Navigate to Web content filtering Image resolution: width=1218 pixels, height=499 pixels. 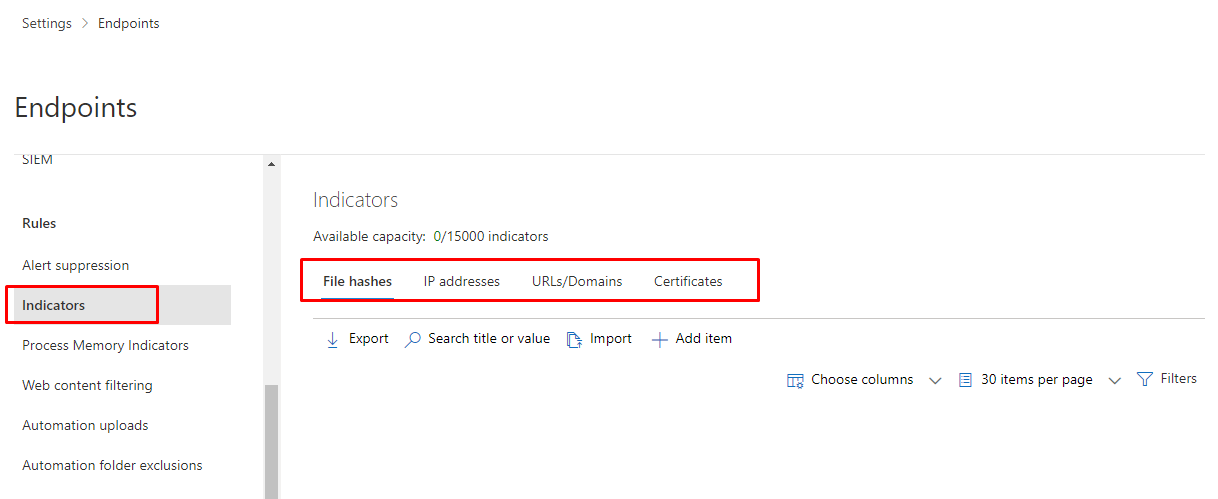click(x=87, y=386)
